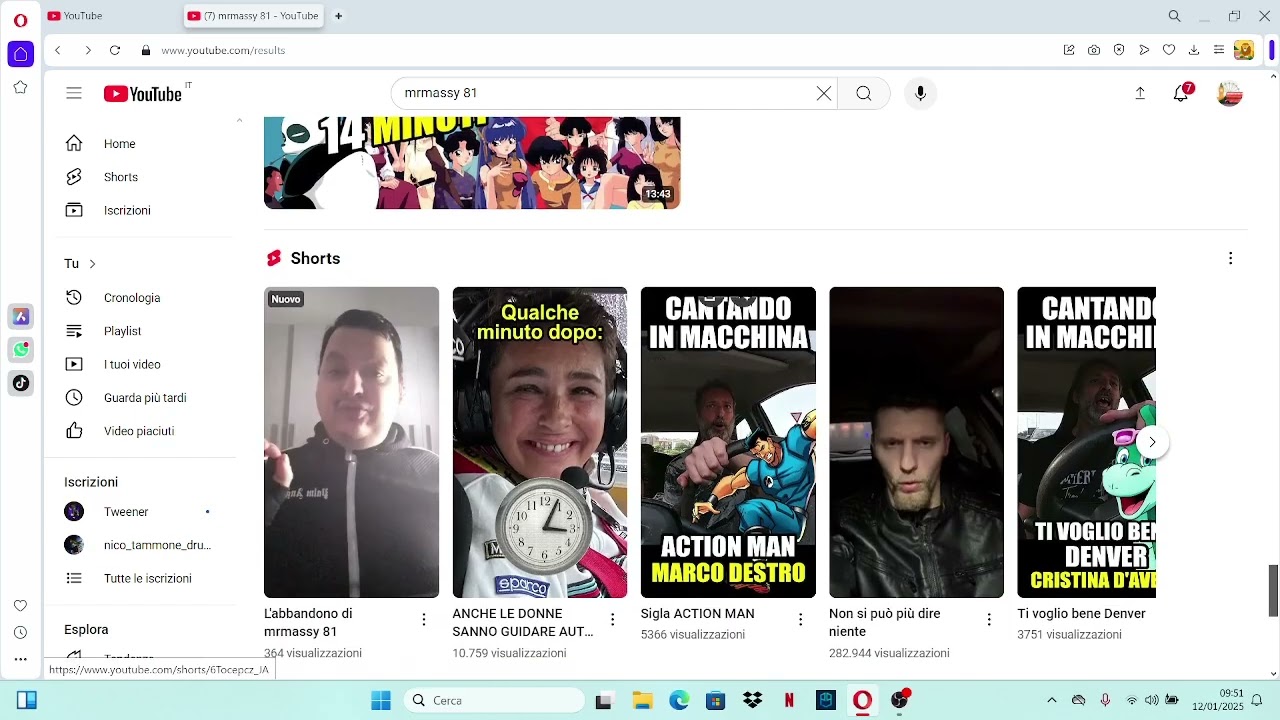The height and width of the screenshot is (720, 1280).
Task: Open TikTok in the Opera sidebar
Action: [x=21, y=383]
